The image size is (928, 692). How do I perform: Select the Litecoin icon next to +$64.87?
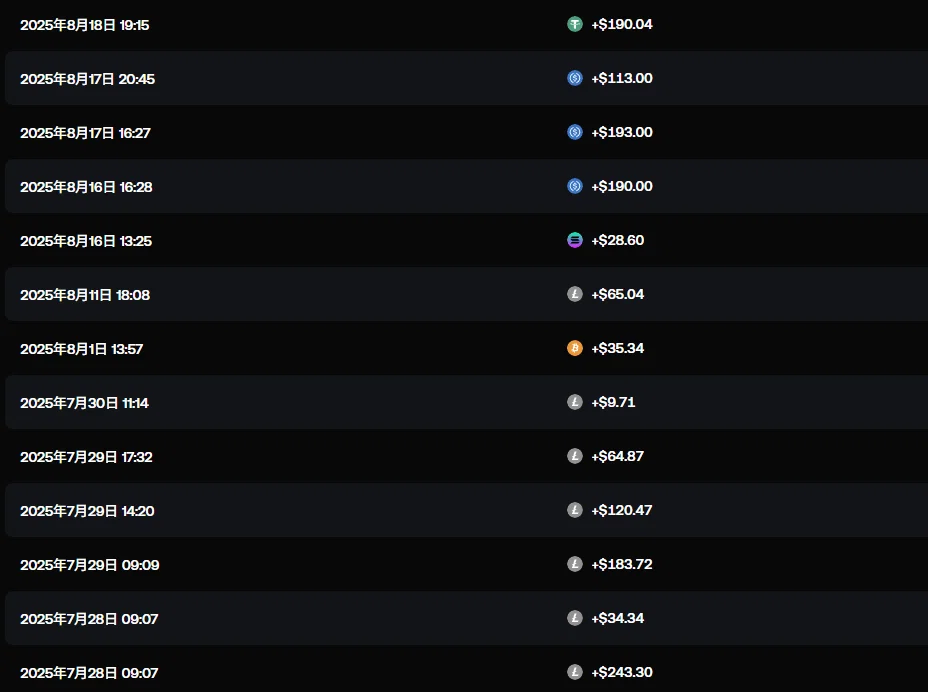tap(574, 456)
